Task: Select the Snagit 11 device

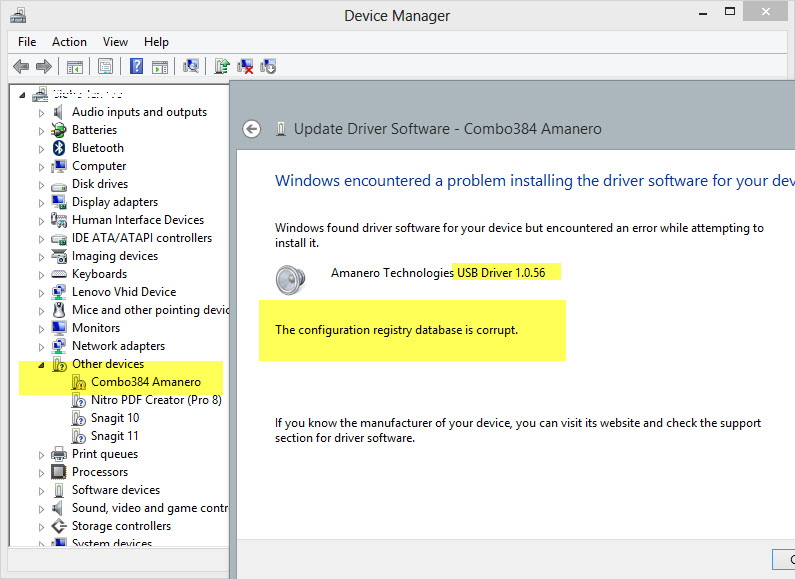Action: (115, 436)
